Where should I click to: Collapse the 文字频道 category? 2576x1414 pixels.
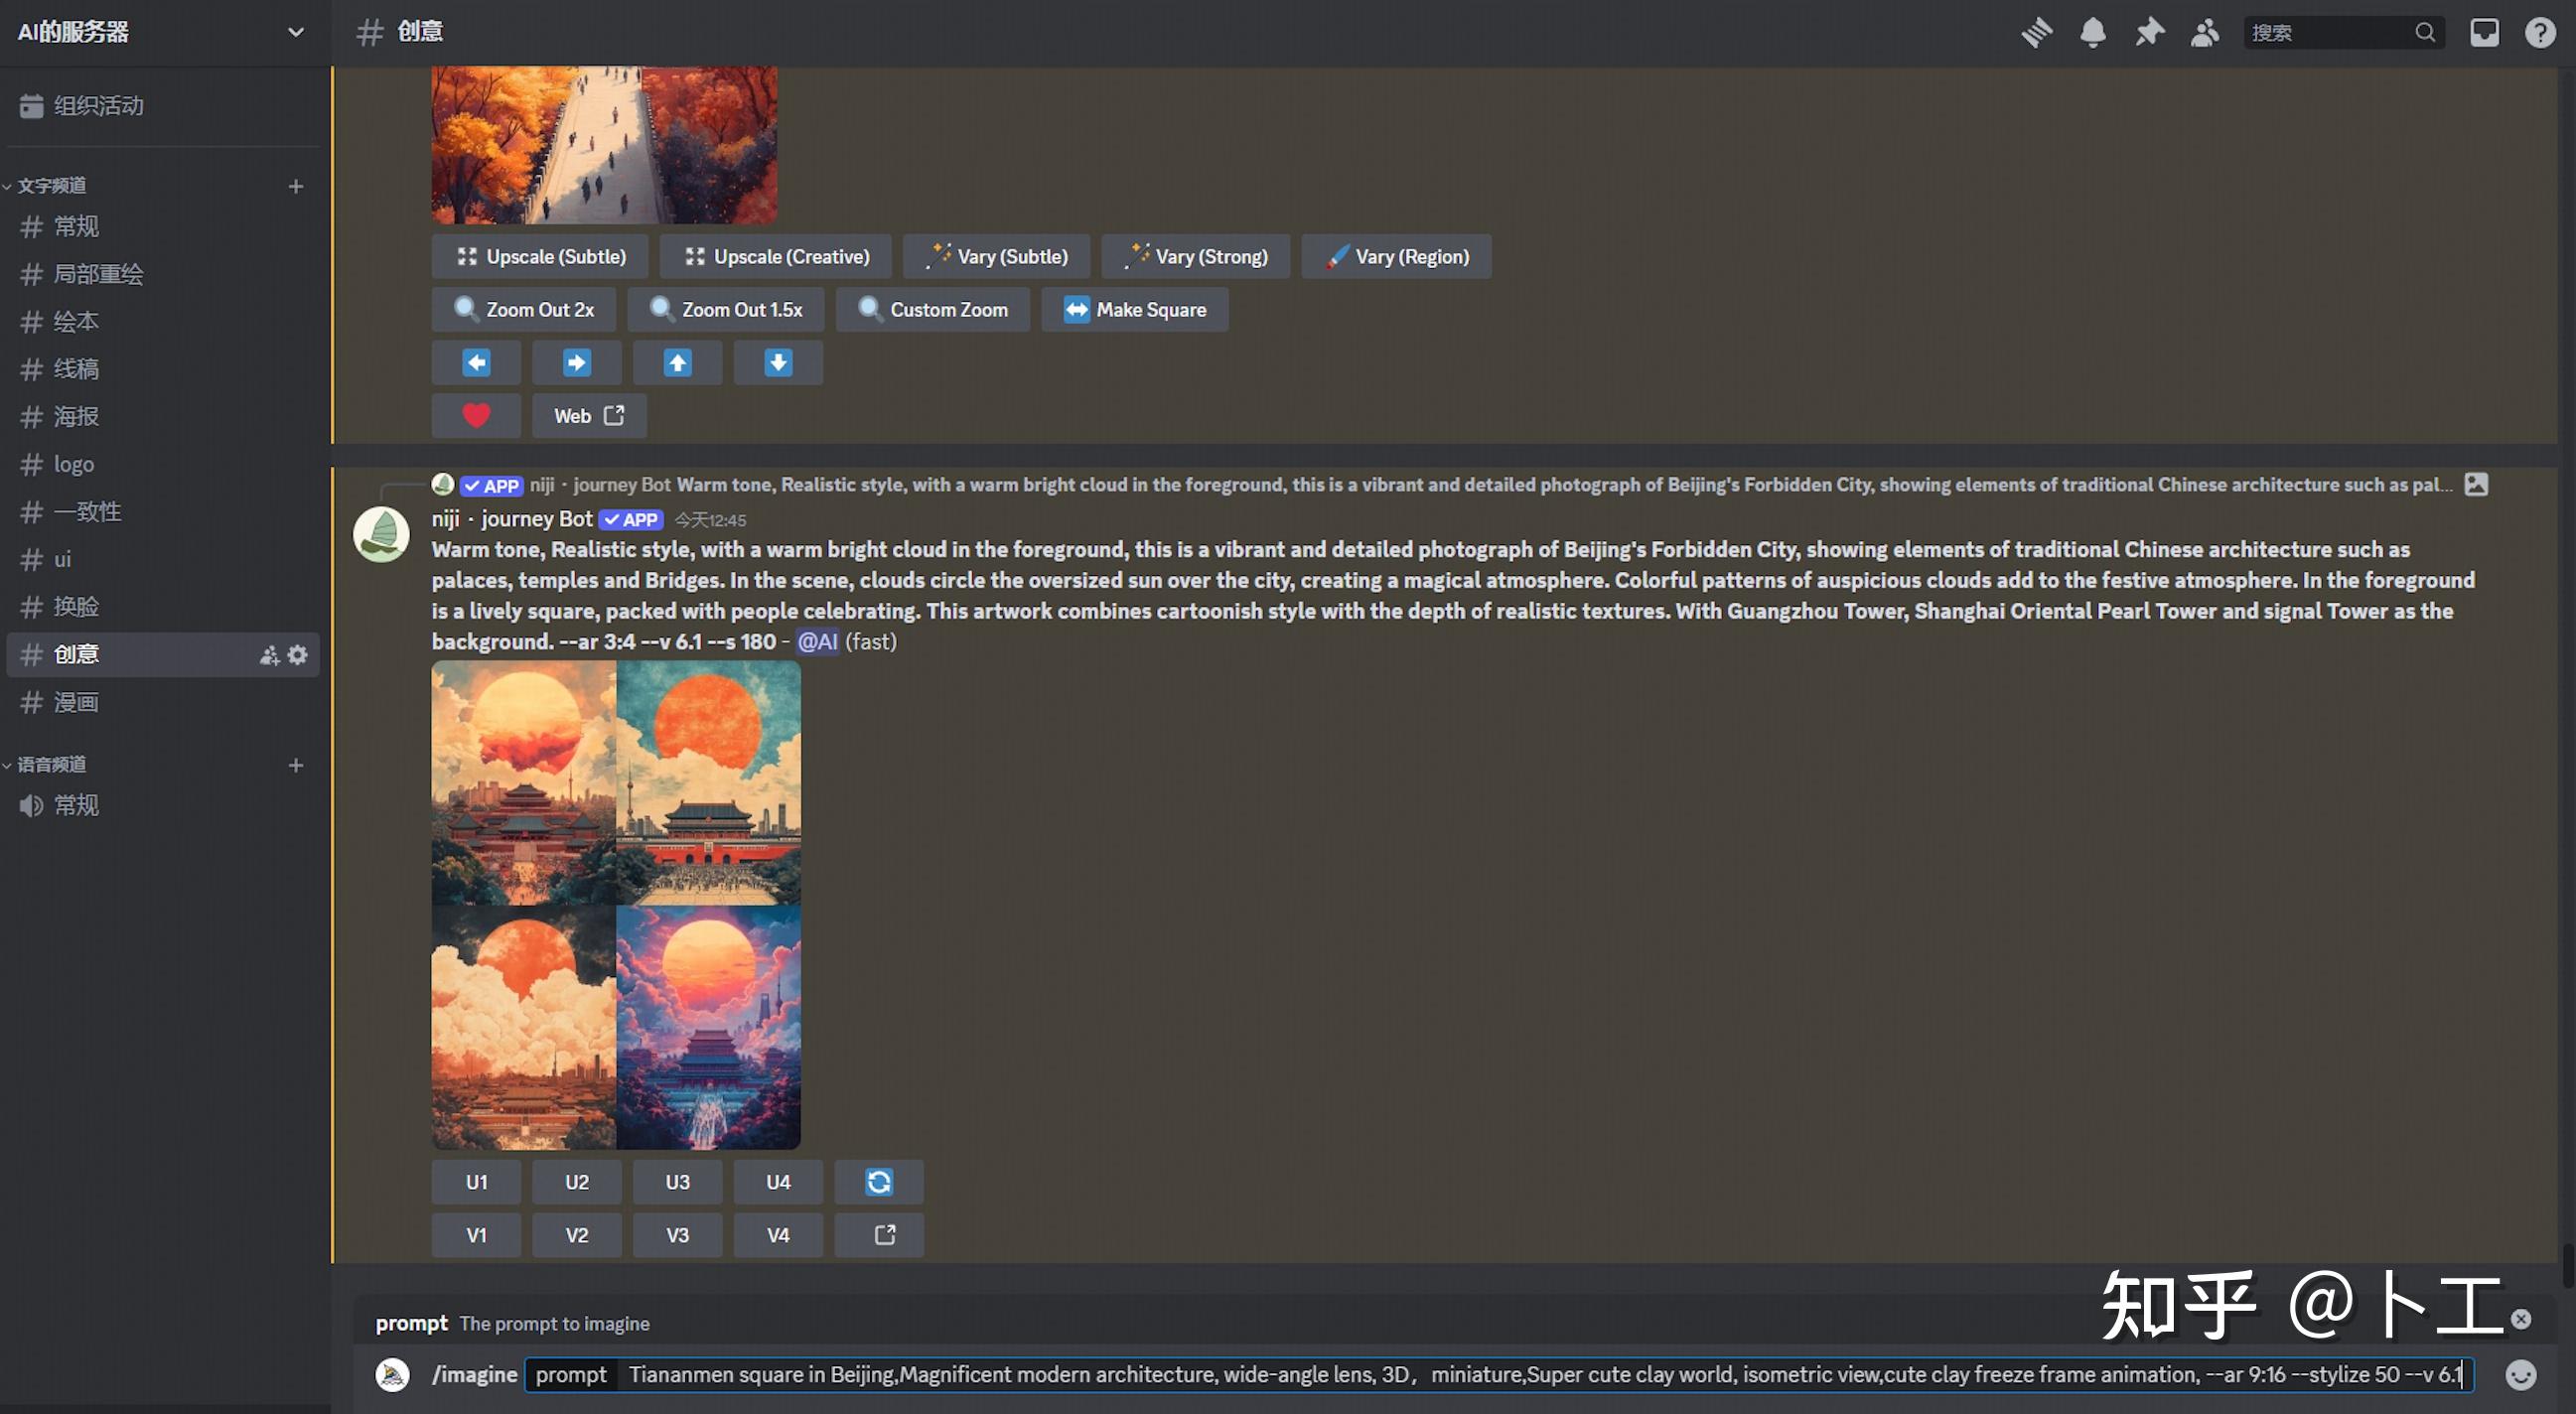click(x=52, y=186)
